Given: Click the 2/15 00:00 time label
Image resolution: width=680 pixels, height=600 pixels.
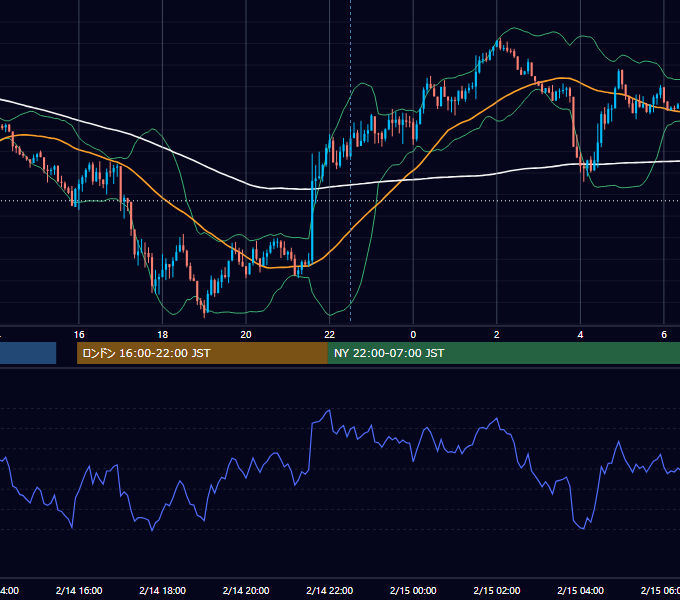Looking at the screenshot, I should point(413,590).
